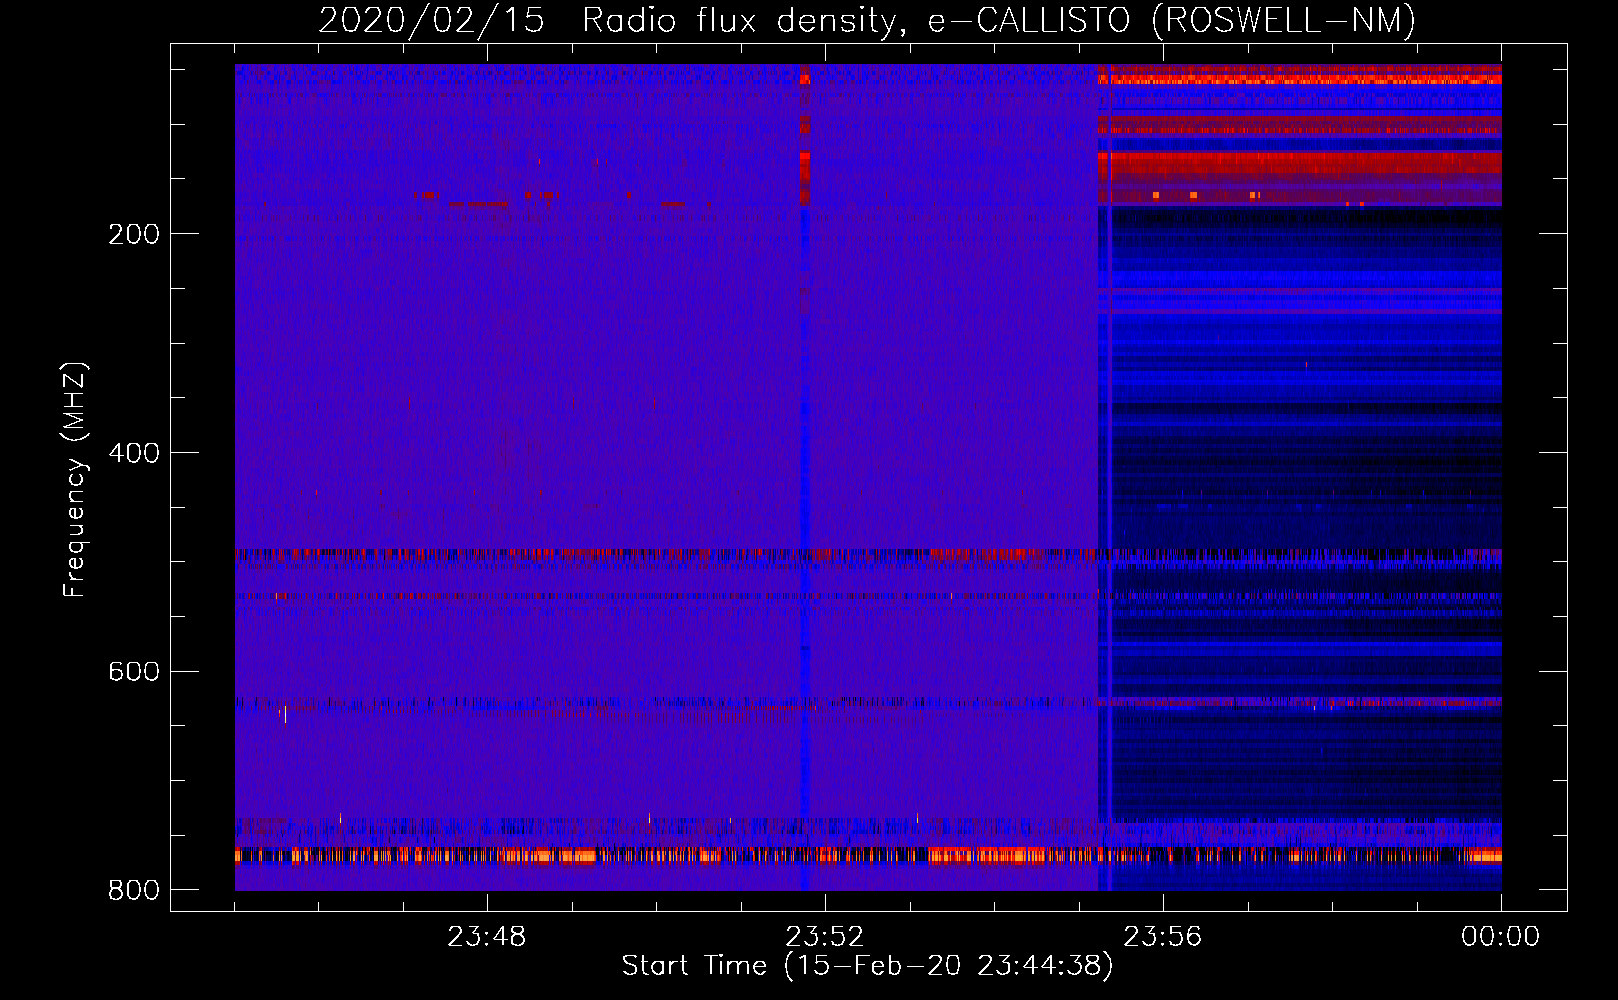Click the 23:56 time tick label
This screenshot has height=1000, width=1618.
point(1162,937)
